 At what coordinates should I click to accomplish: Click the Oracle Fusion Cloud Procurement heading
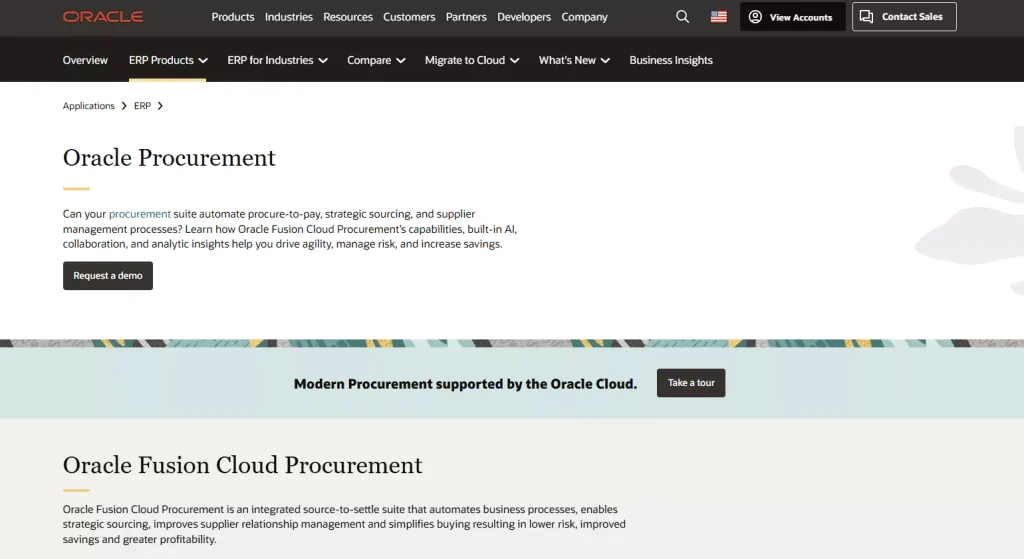[242, 465]
